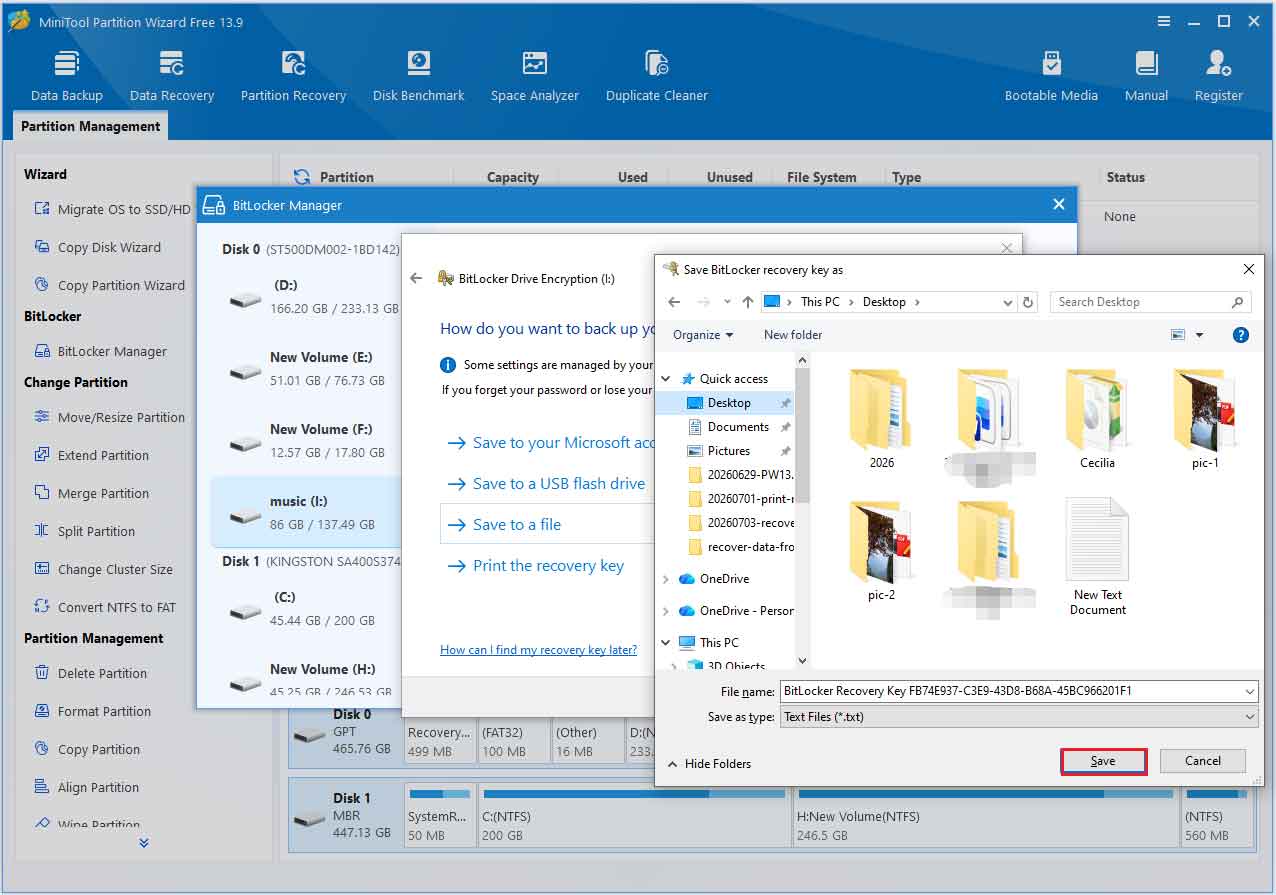
Task: Select music (I:) drive in BitLocker Manager
Action: [x=306, y=512]
